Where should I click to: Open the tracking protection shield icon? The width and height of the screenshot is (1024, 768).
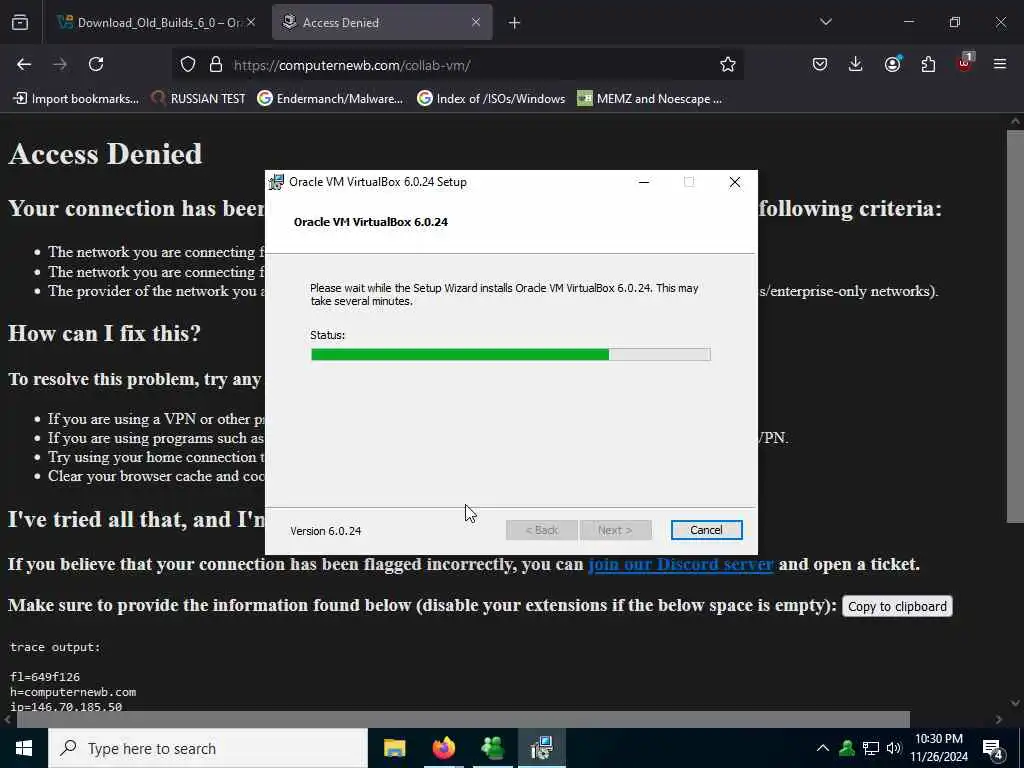(x=188, y=64)
